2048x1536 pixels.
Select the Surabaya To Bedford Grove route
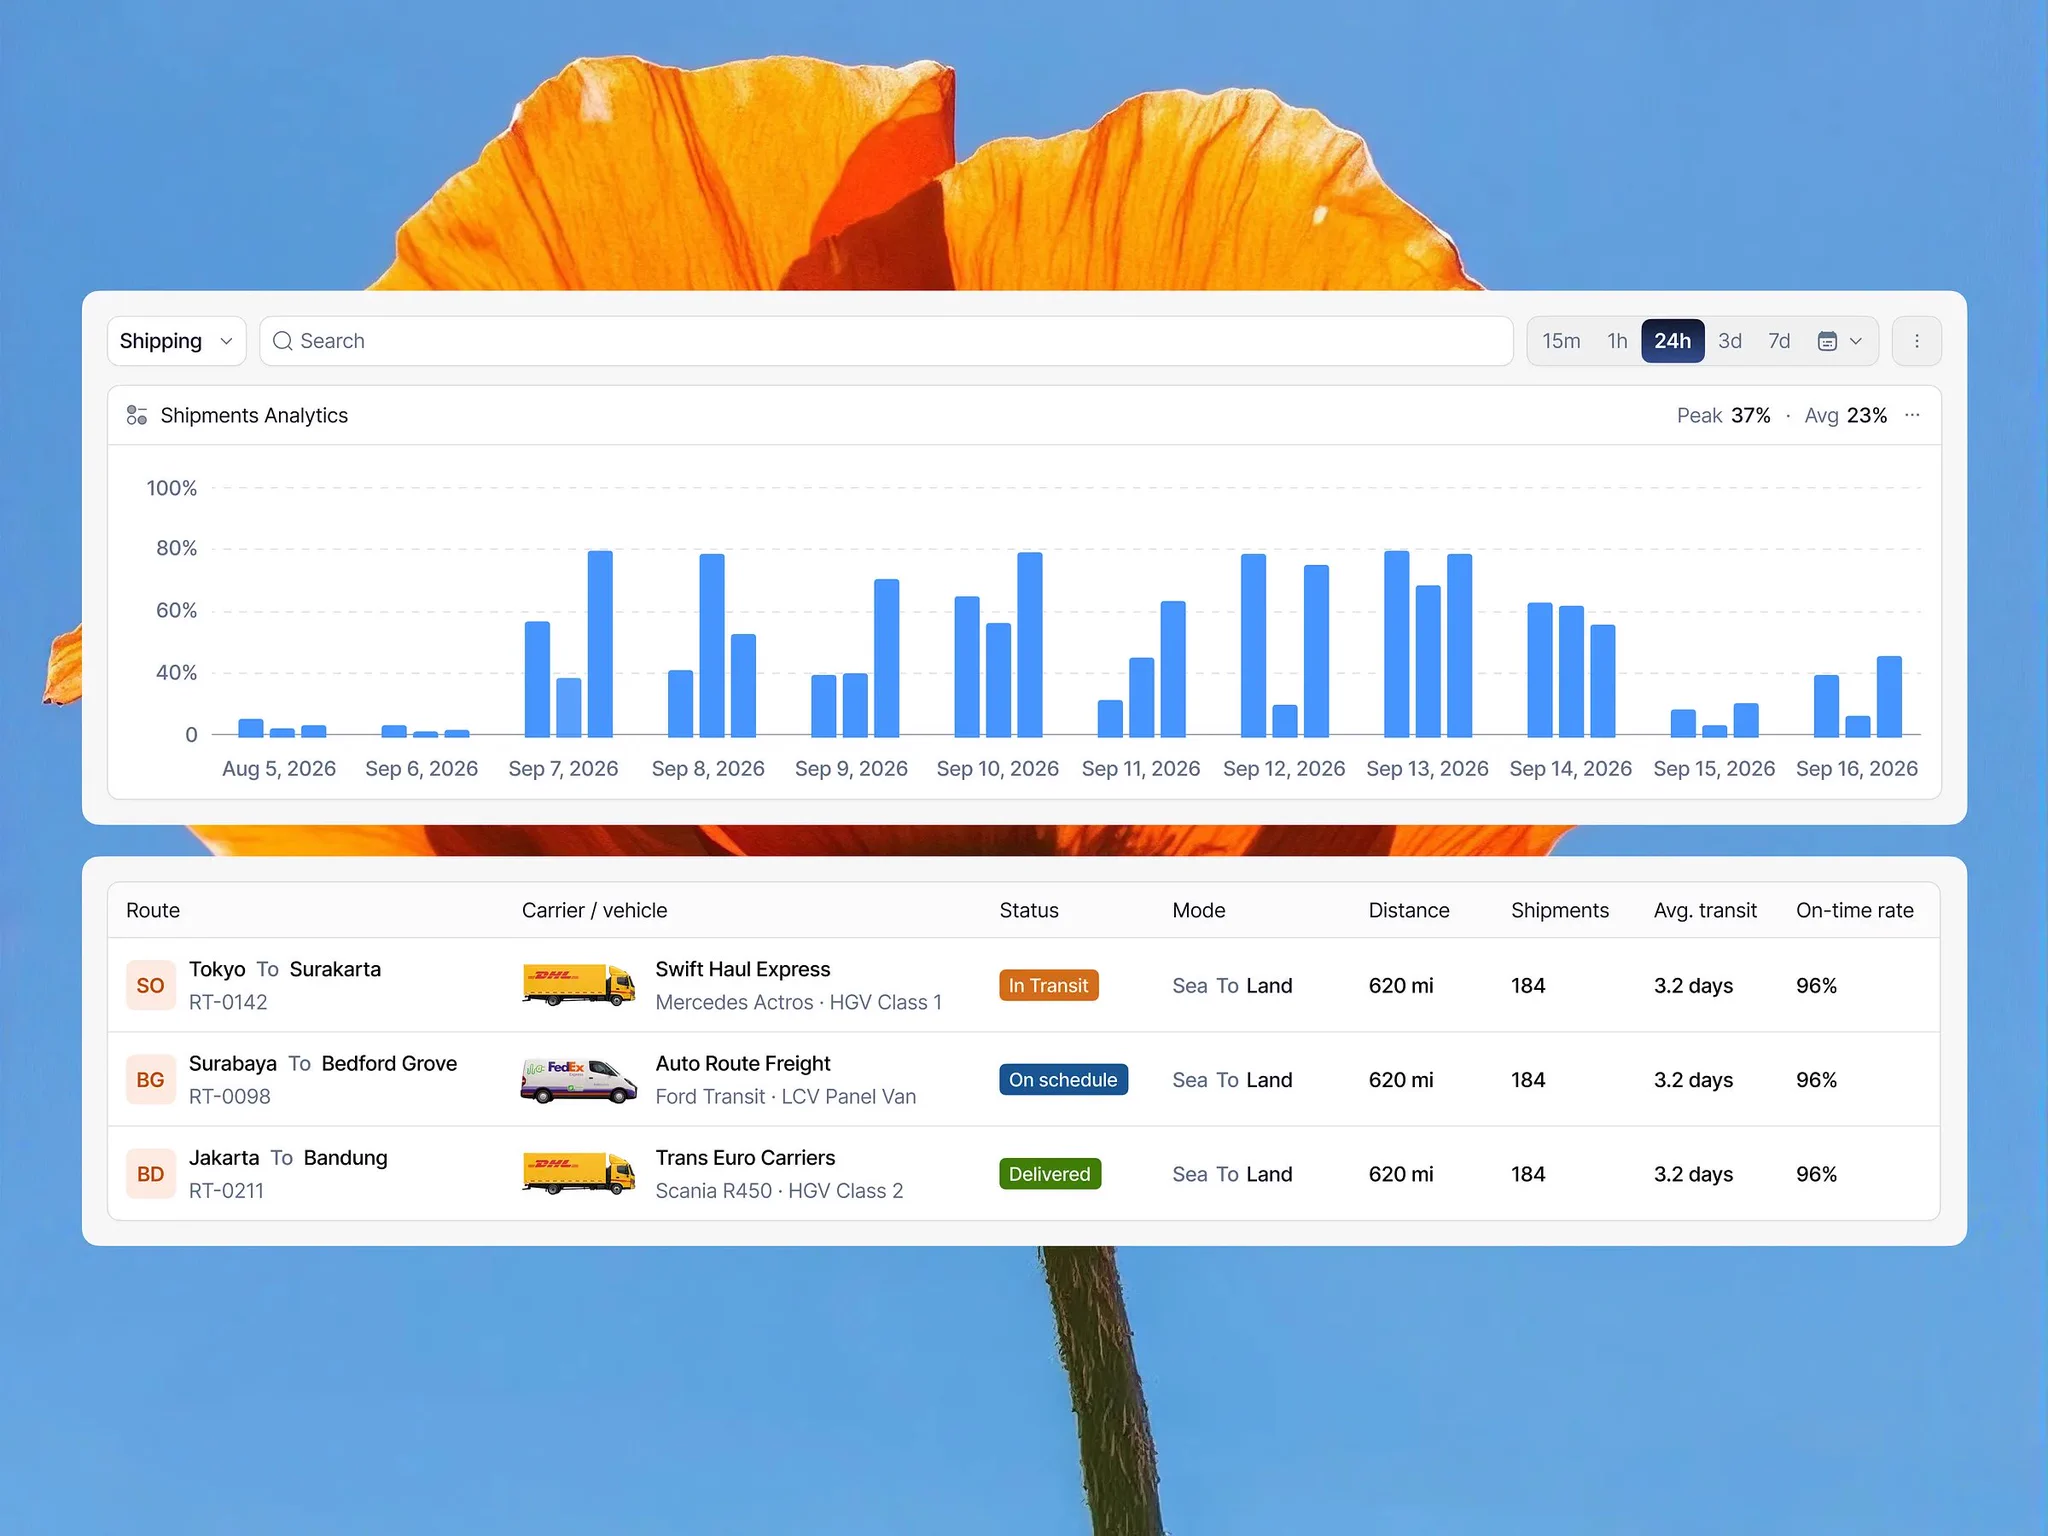point(323,1063)
